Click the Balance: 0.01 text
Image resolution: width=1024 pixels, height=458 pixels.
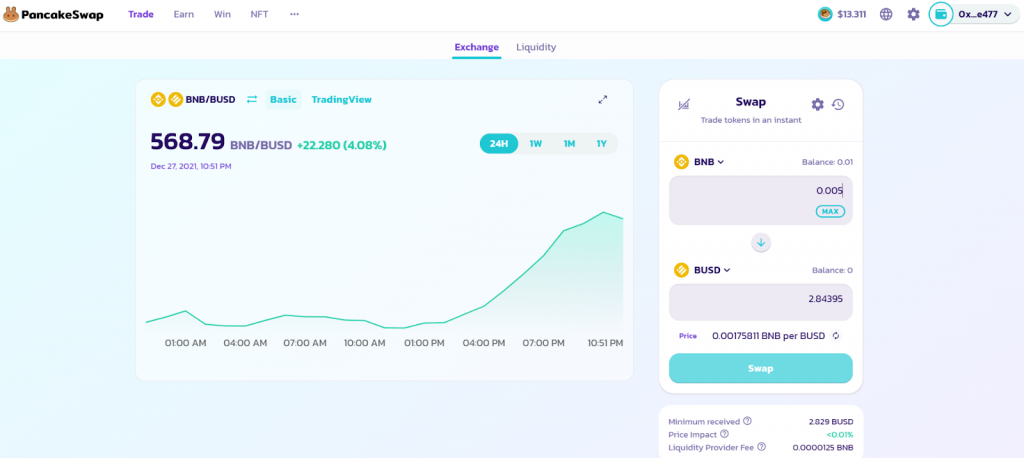click(827, 162)
